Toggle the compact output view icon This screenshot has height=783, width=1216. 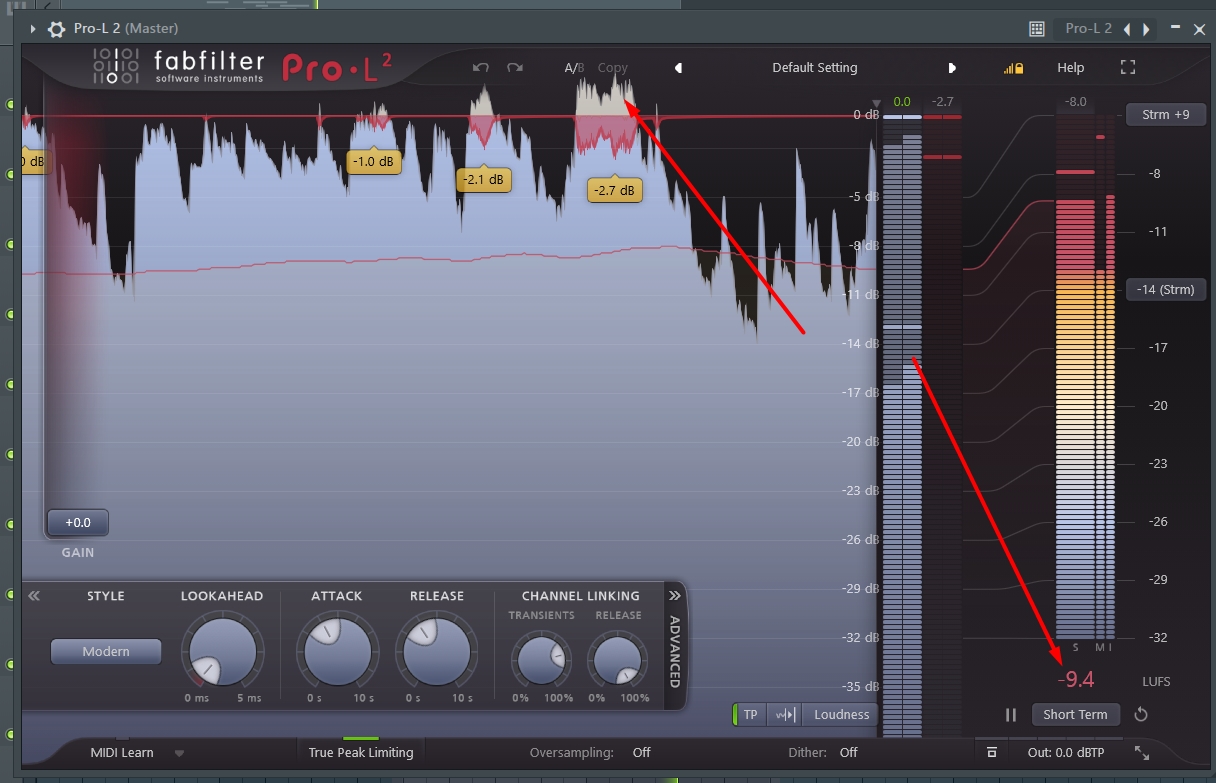coord(991,752)
